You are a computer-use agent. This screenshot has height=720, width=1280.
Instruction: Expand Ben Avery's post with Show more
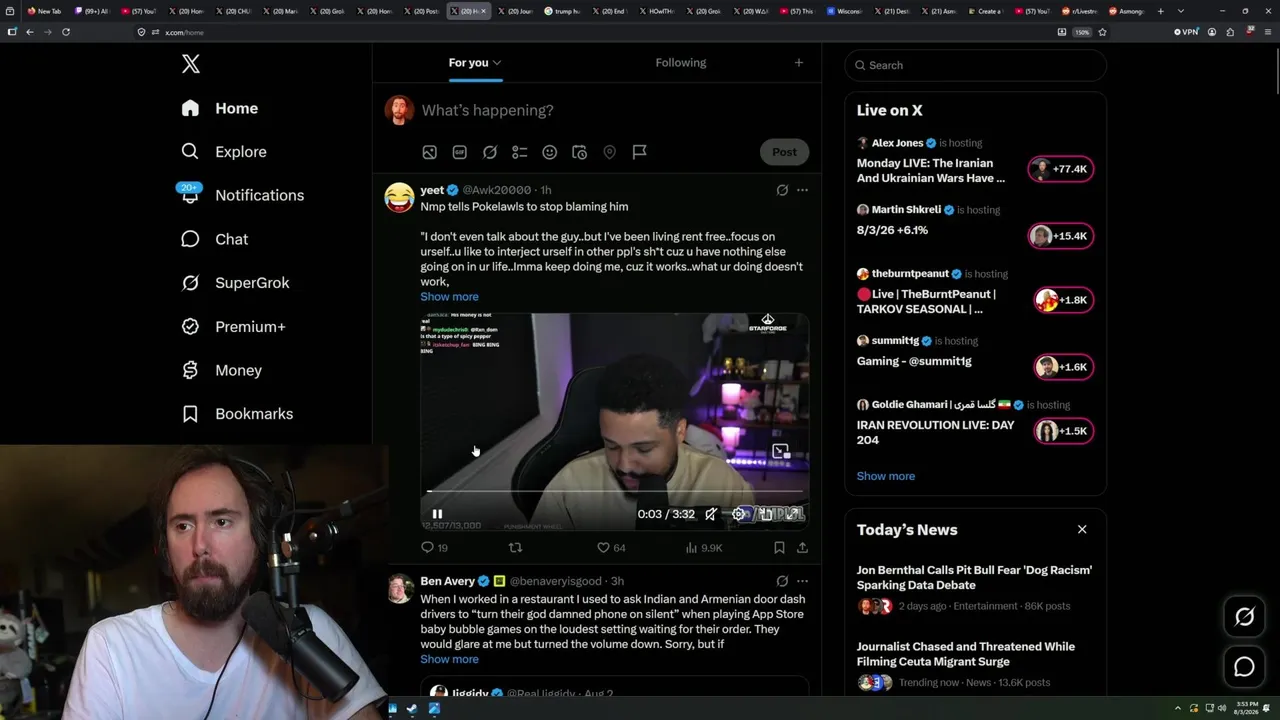tap(449, 660)
